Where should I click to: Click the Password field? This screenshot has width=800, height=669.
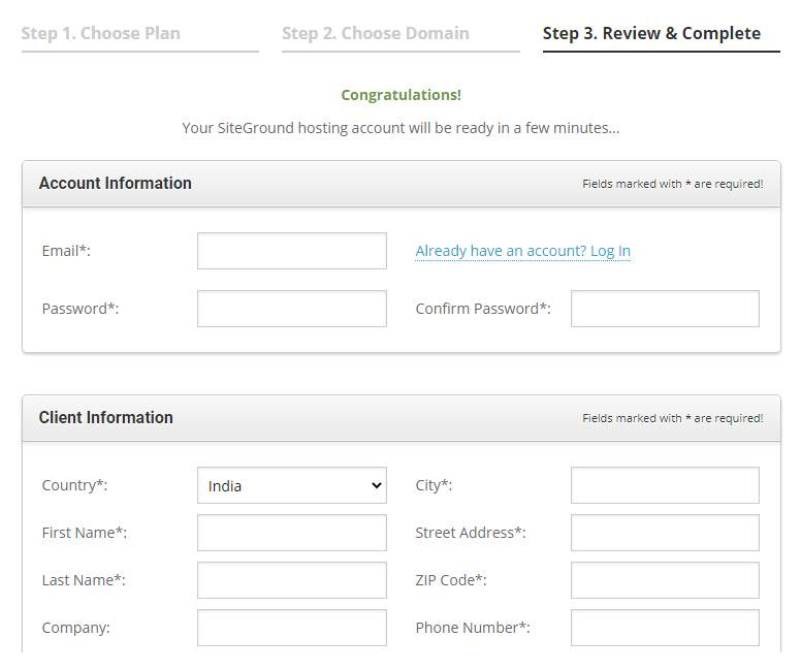point(292,308)
